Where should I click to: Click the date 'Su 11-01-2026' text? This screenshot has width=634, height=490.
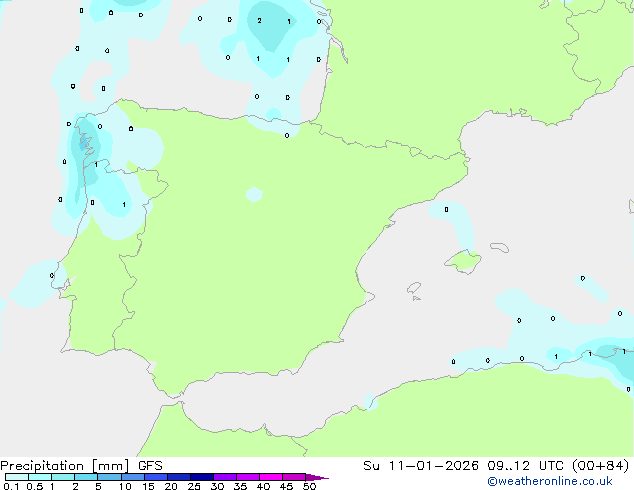(x=421, y=466)
